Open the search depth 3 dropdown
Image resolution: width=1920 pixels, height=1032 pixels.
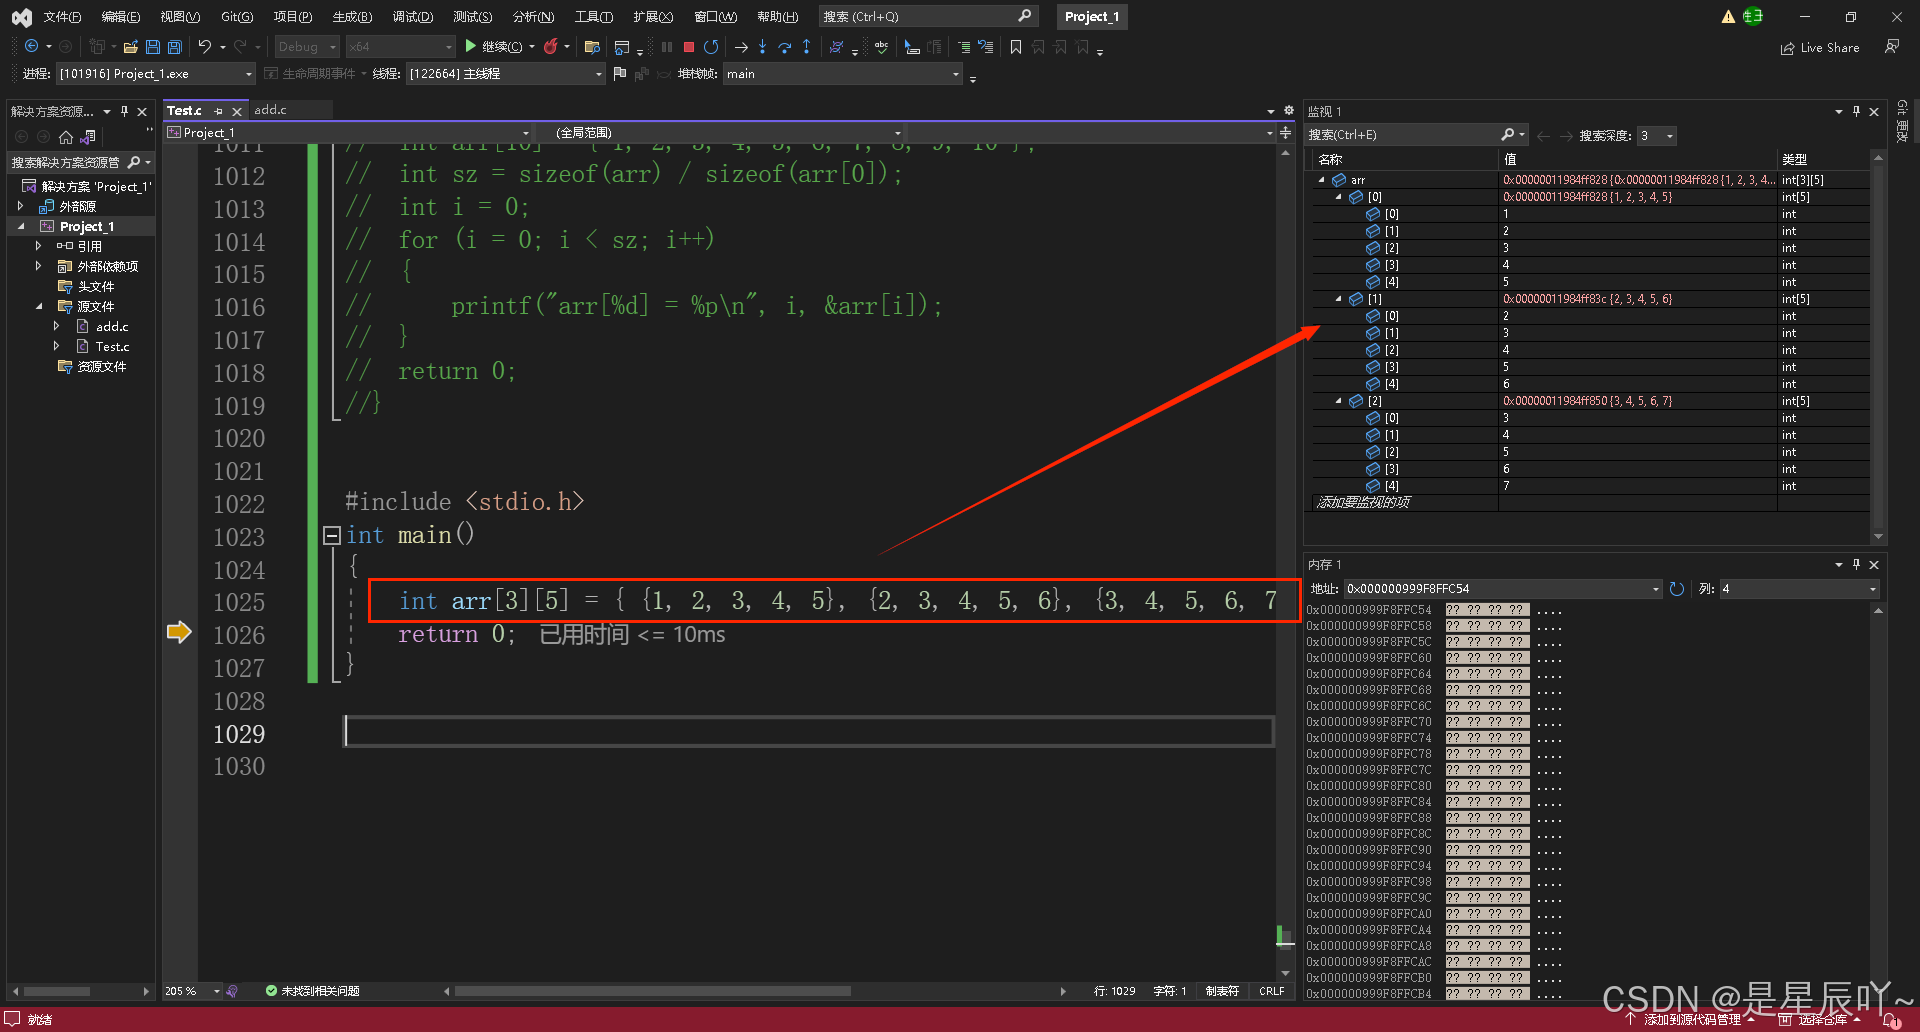click(1656, 135)
